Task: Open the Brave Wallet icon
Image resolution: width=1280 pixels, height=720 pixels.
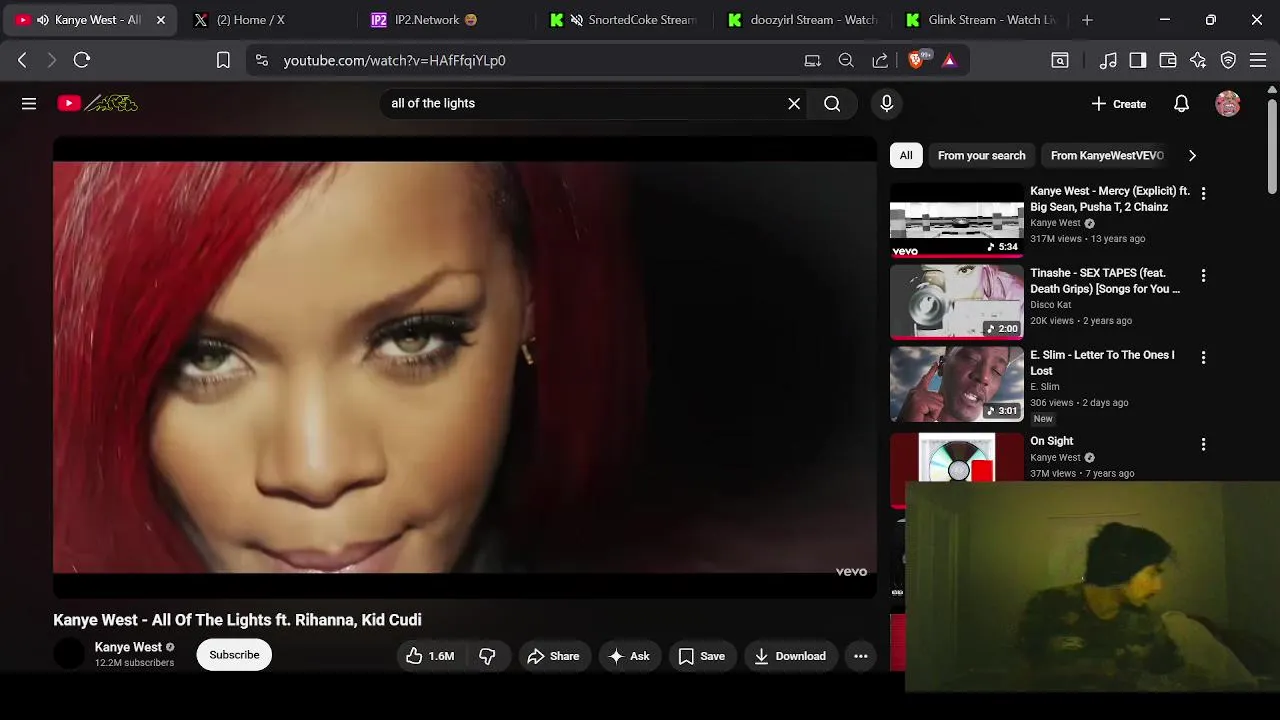Action: [1168, 60]
